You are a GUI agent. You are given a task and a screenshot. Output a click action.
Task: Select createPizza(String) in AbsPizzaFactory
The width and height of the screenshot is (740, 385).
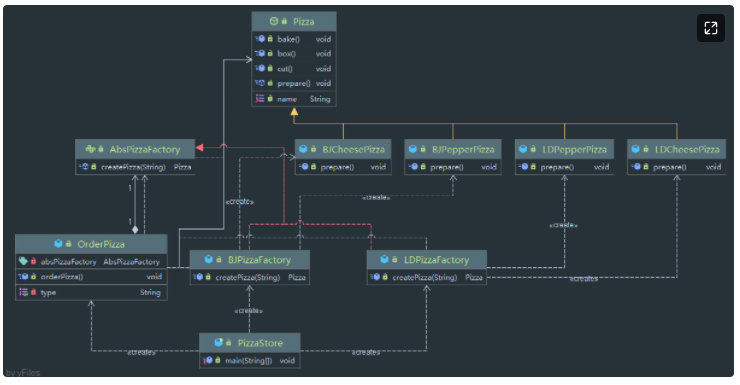(x=135, y=167)
